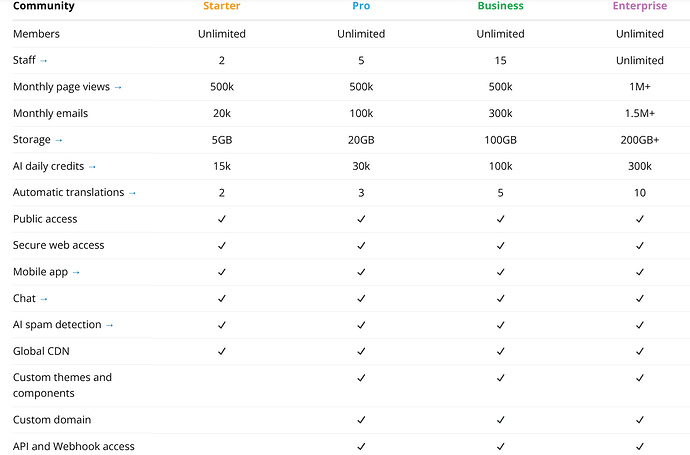
Task: Click arrow beside Monthly page views
Action: click(118, 87)
